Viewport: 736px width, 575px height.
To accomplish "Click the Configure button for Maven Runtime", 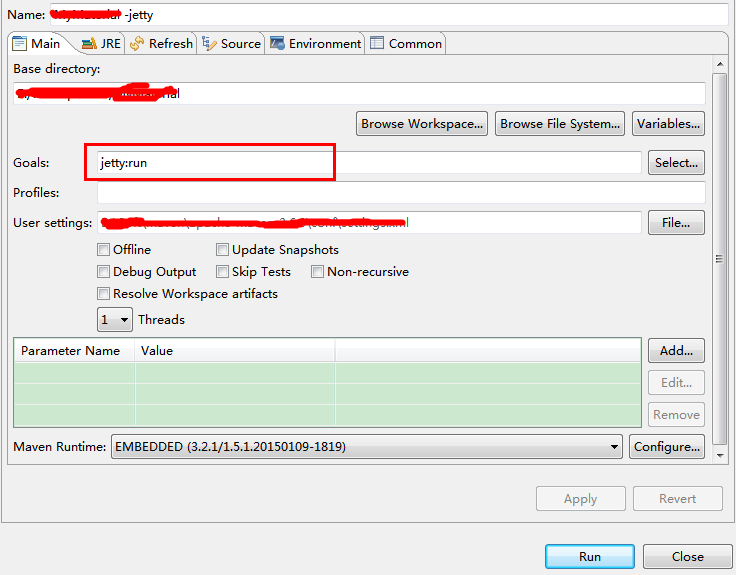I will 667,446.
